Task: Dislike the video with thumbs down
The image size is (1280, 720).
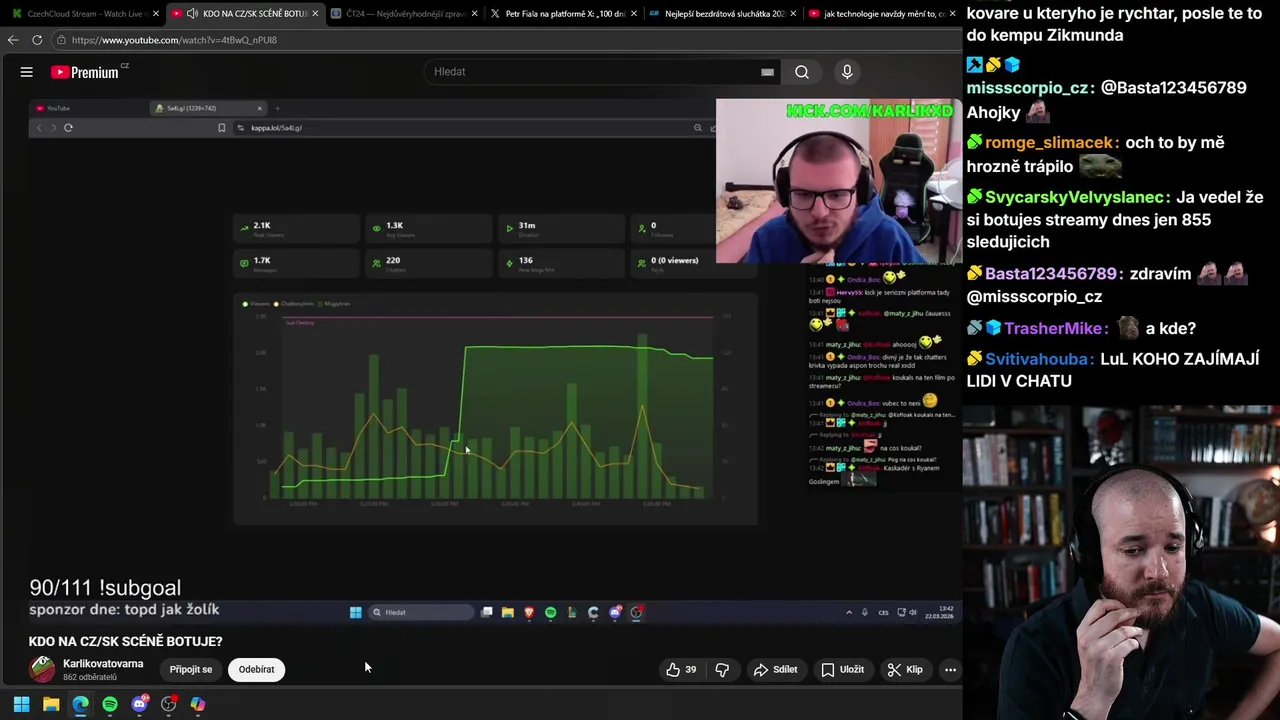Action: pos(722,670)
